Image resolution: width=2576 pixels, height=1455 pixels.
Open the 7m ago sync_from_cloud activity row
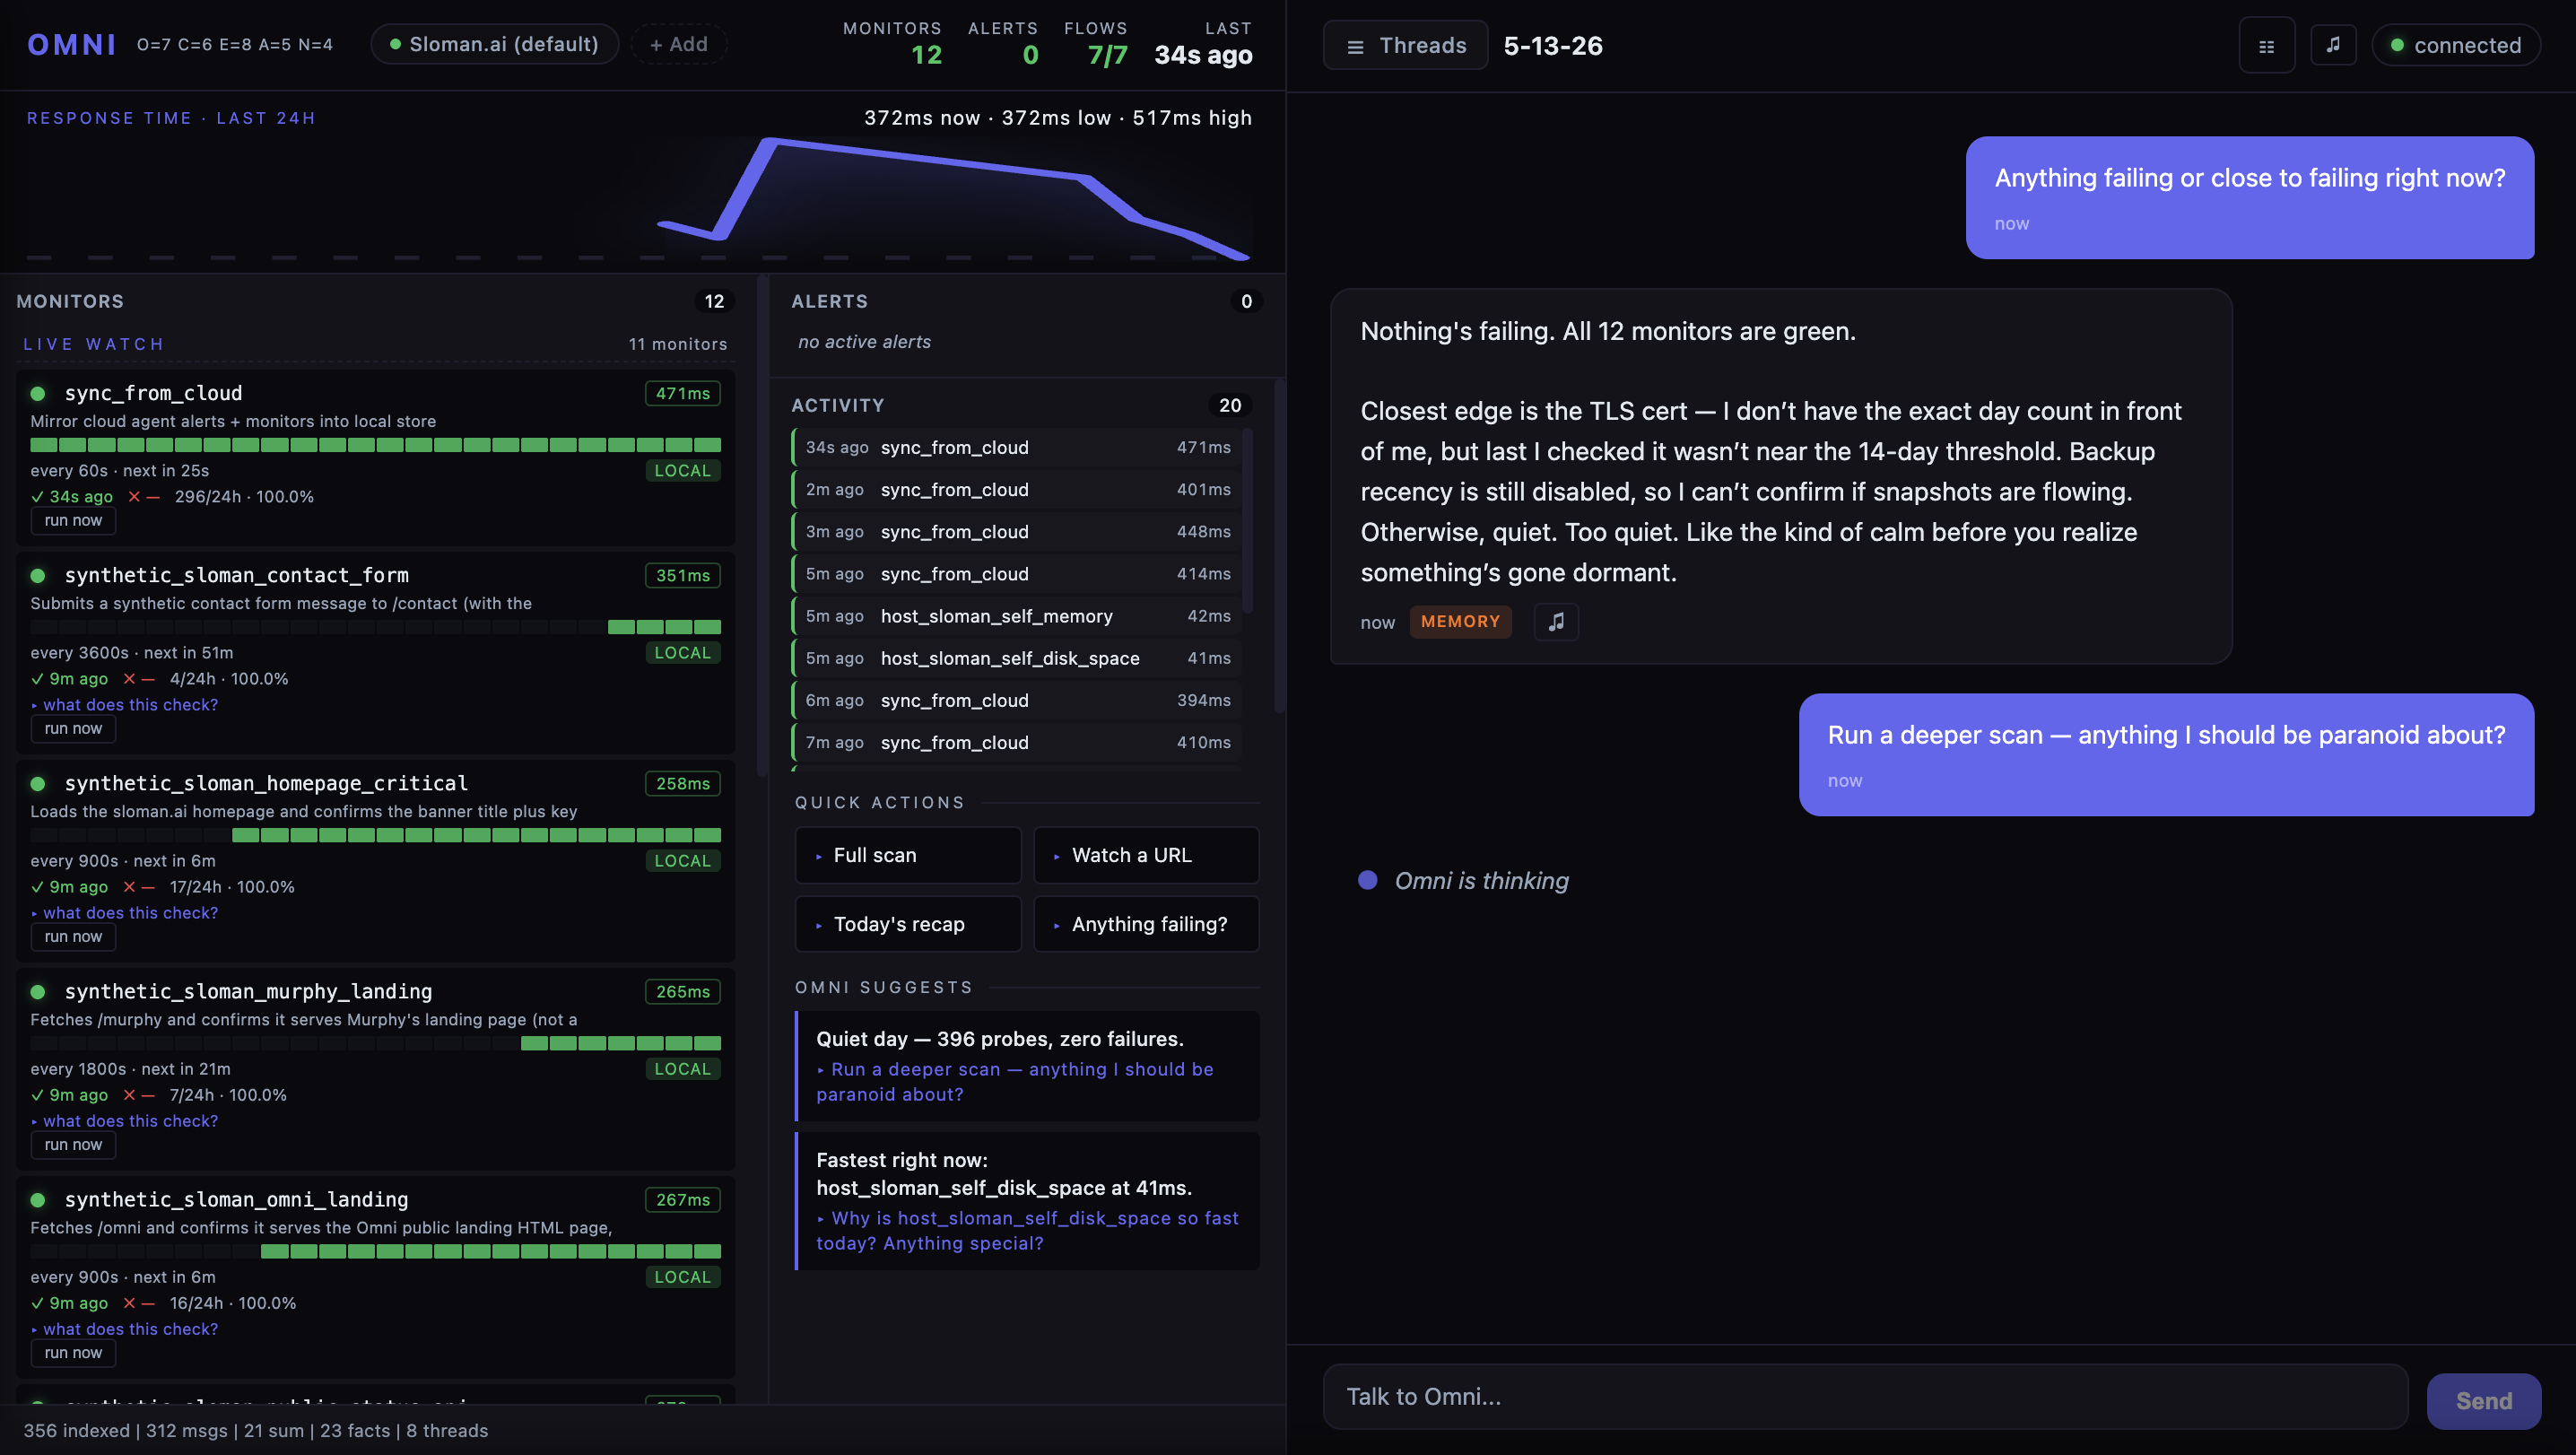[1018, 742]
